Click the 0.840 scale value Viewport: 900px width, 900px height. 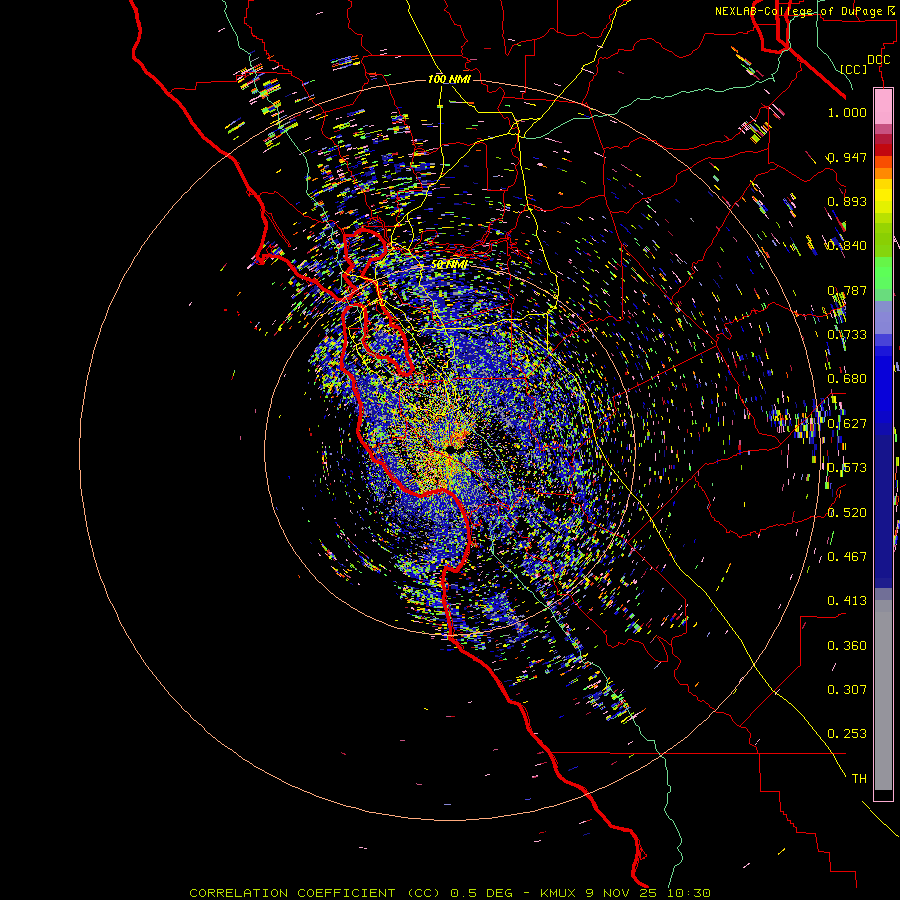[x=847, y=246]
